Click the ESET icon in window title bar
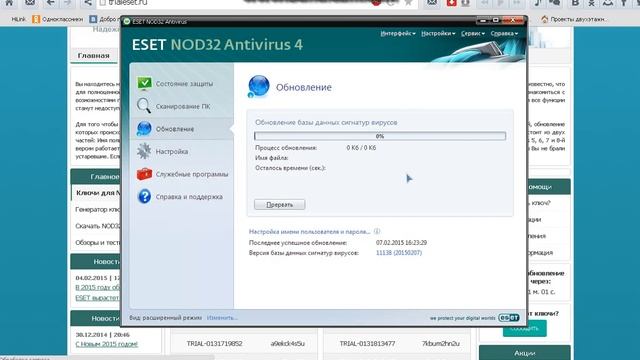Viewport: 640px width, 360px height. click(127, 21)
